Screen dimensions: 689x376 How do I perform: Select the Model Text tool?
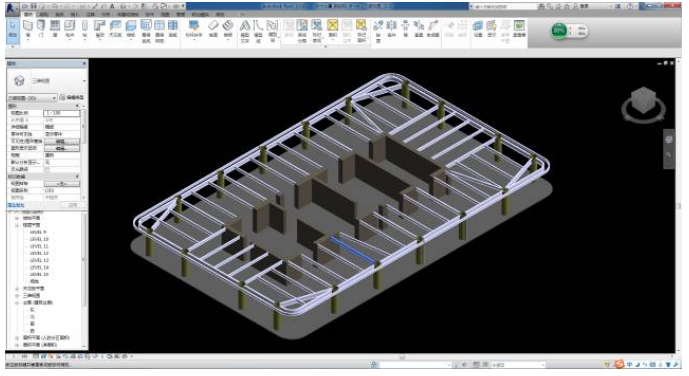(x=245, y=31)
